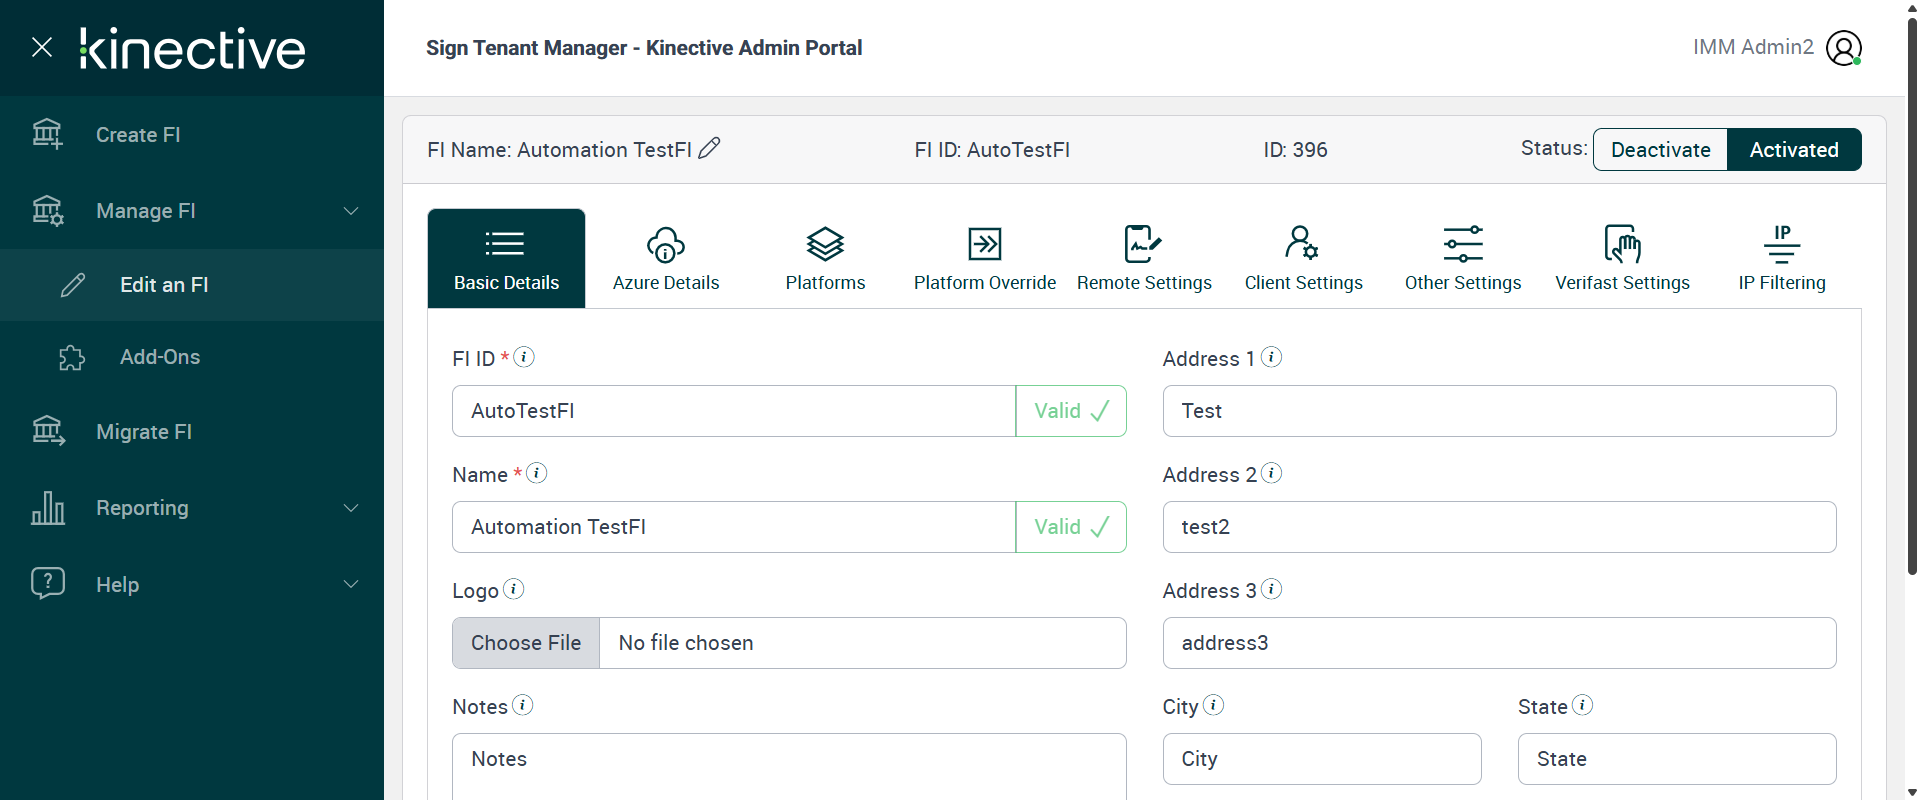The image size is (1920, 800).
Task: Click the info icon beside Notes label
Action: coord(522,705)
